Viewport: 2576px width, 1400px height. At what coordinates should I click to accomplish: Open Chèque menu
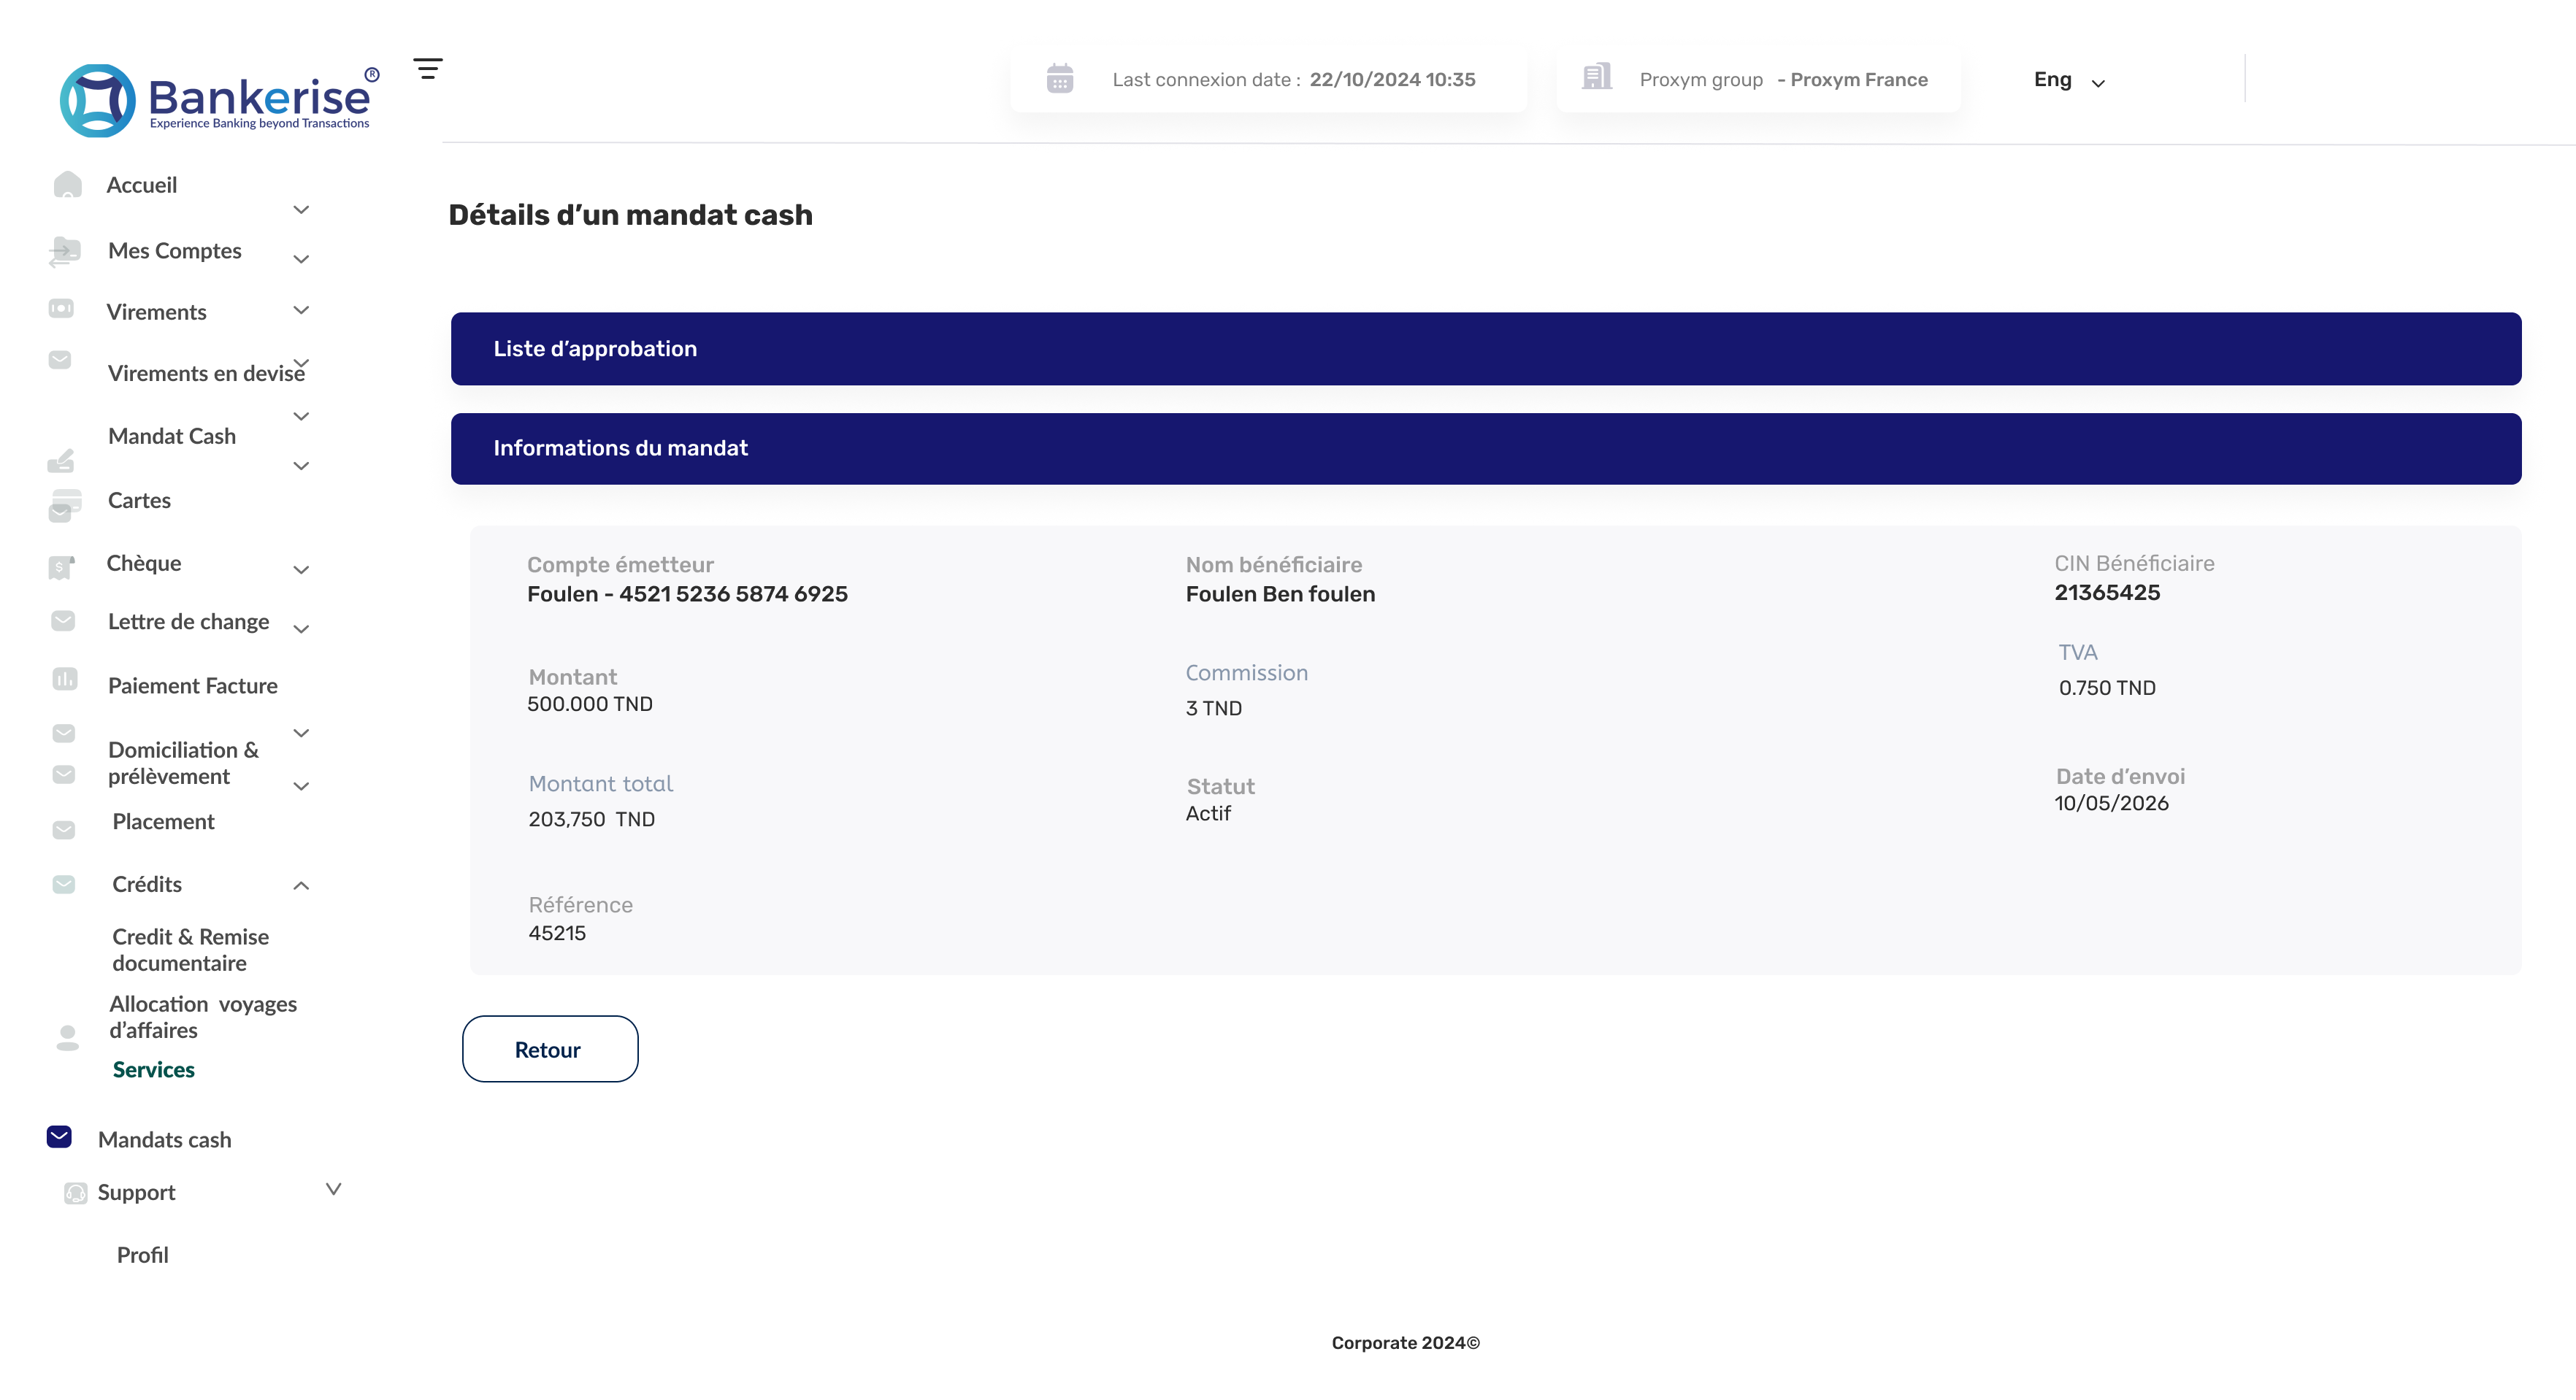(144, 563)
